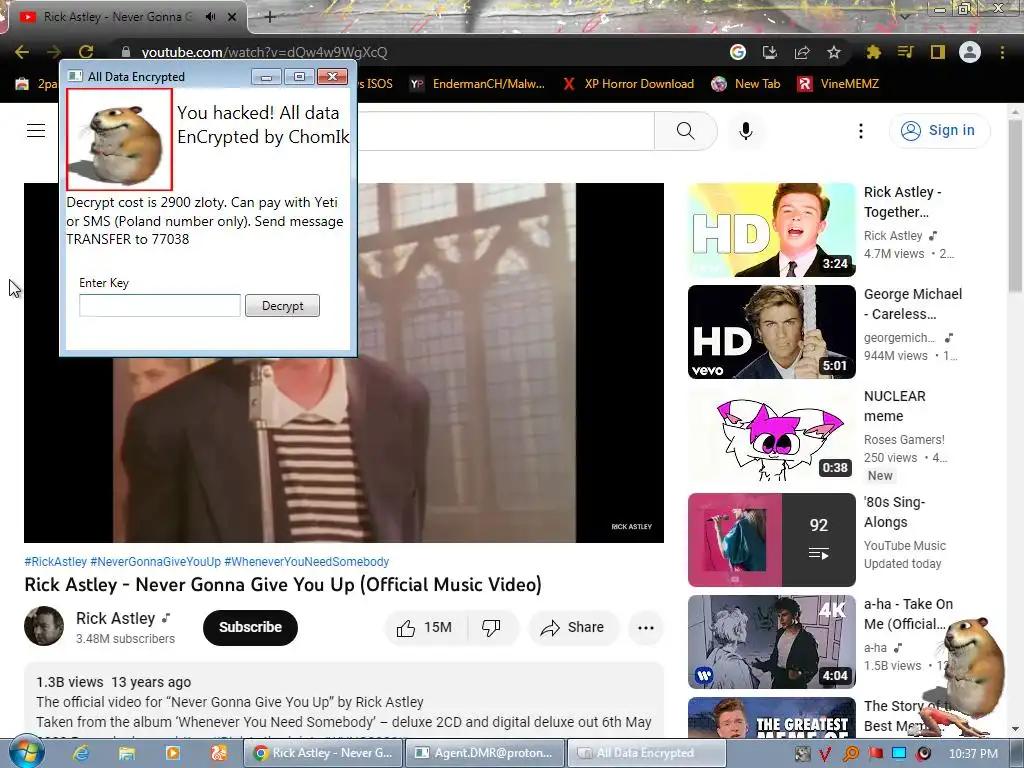1024x768 pixels.
Task: Click the Share button below video
Action: click(573, 628)
